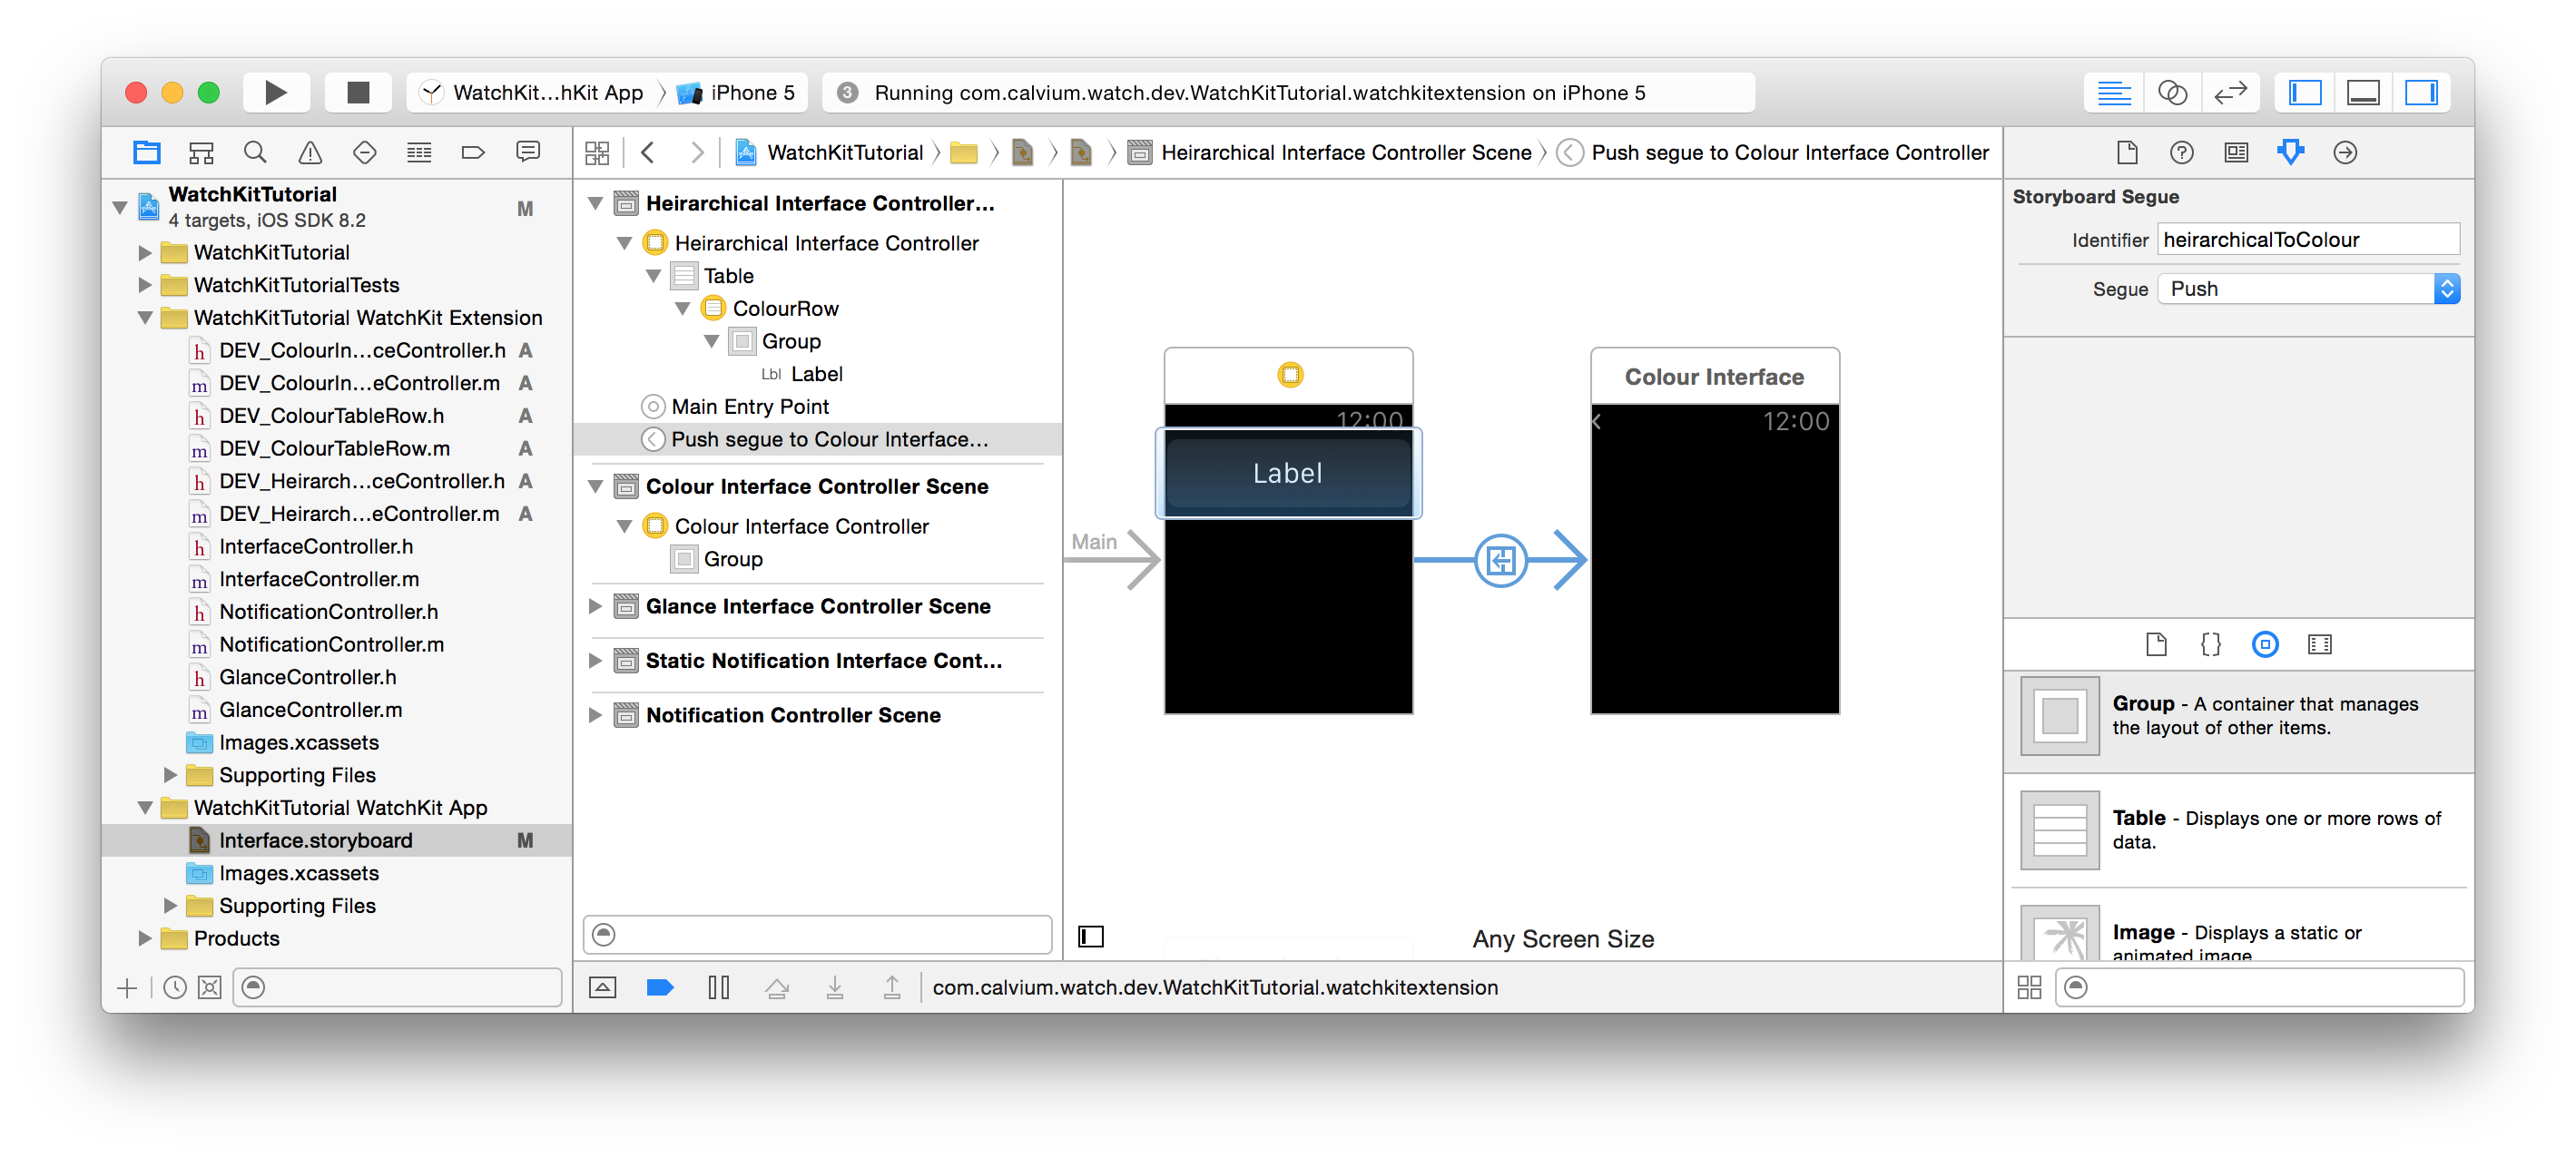Screen dimensions: 2576x1158
Task: Expand the Notification Controller Scene
Action: 595,715
